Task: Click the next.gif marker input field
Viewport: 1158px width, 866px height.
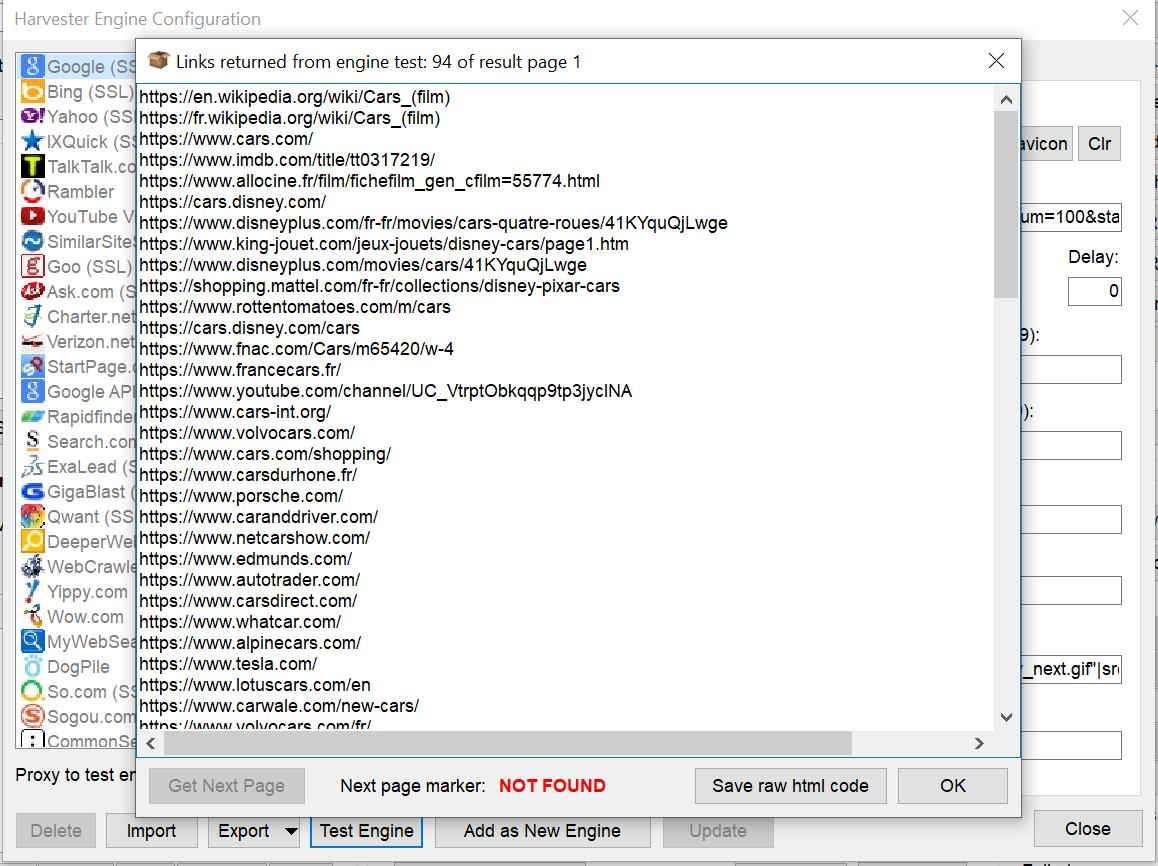Action: point(1072,669)
